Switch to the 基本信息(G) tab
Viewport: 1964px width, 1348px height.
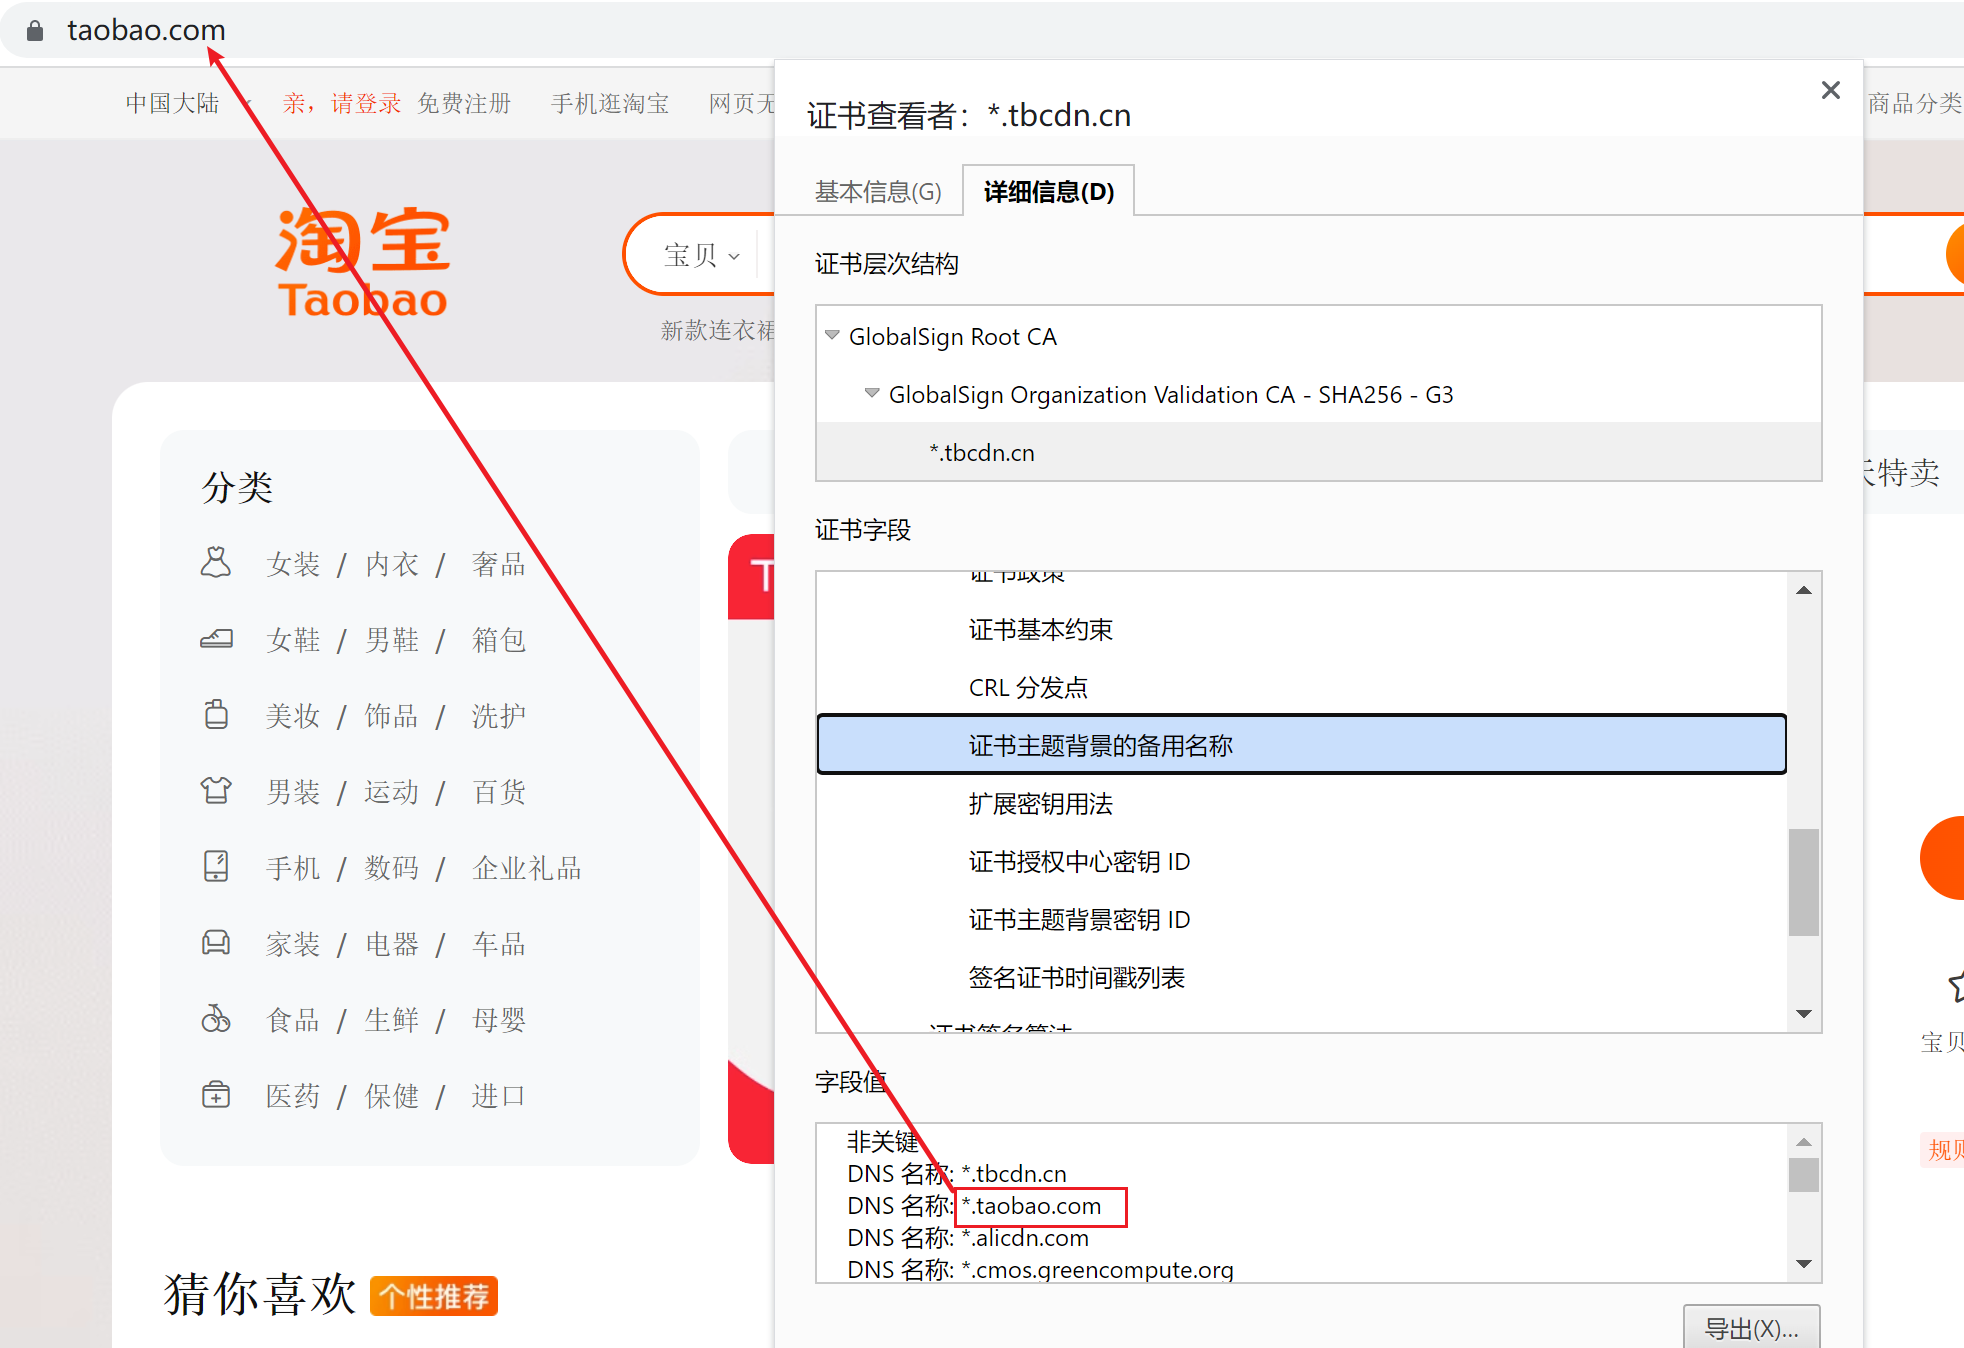click(x=878, y=192)
